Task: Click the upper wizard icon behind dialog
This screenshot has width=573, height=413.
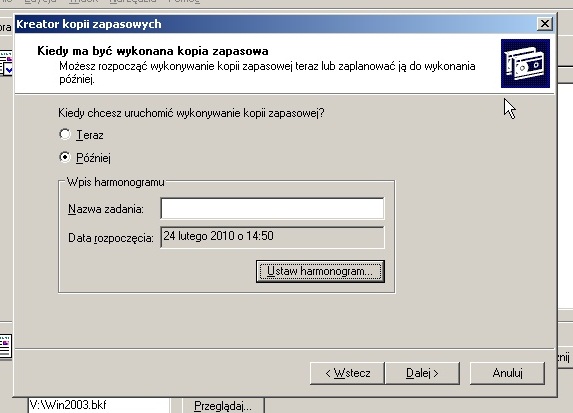Action: (x=6, y=63)
